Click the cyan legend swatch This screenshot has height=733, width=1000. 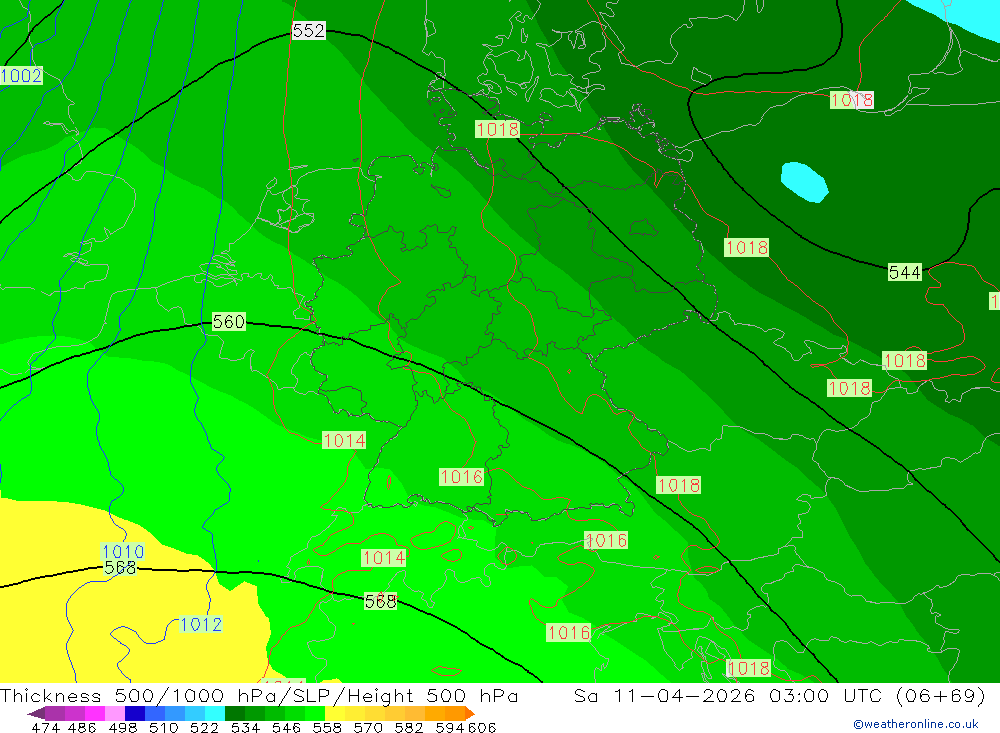click(215, 713)
